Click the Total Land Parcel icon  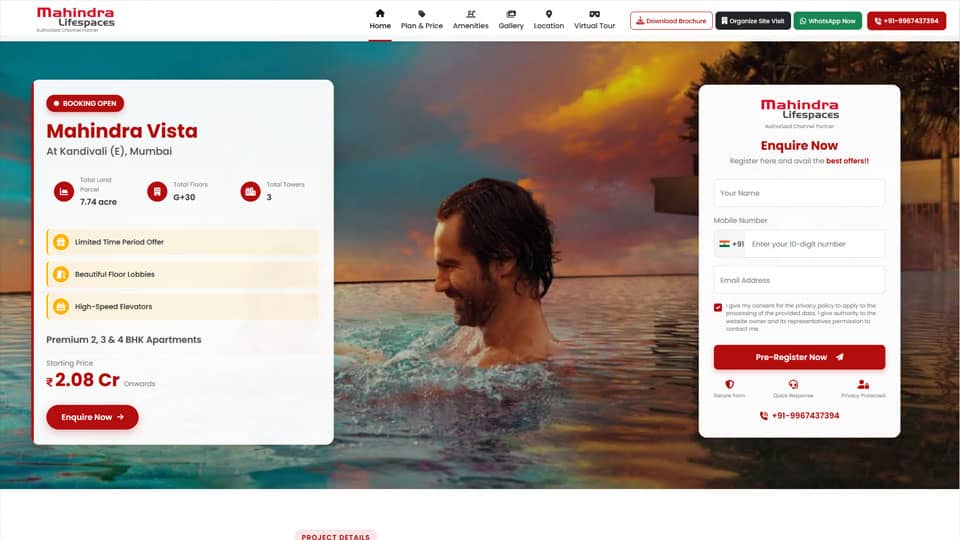64,192
